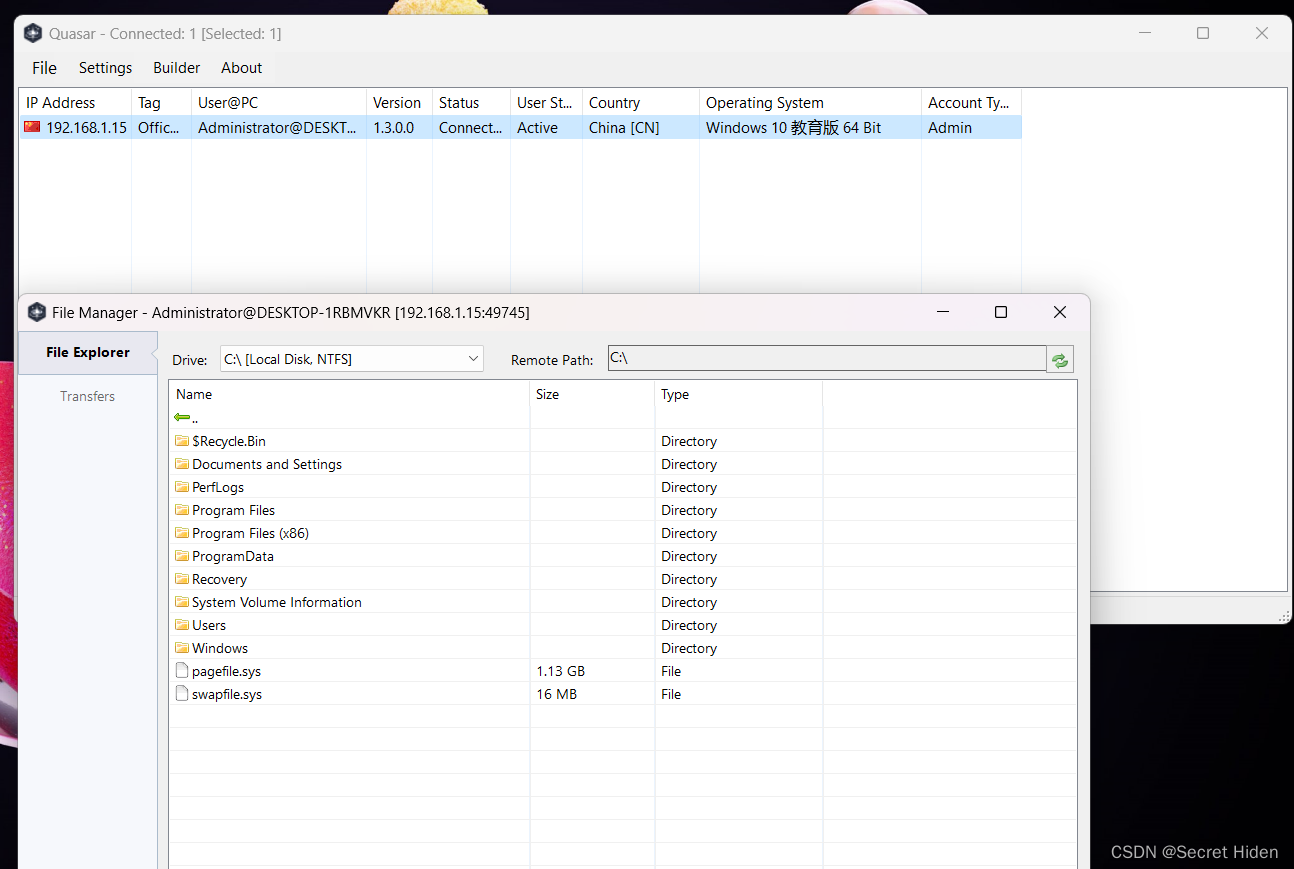Select the System Volume Information folder name
The height and width of the screenshot is (869, 1294).
(277, 602)
